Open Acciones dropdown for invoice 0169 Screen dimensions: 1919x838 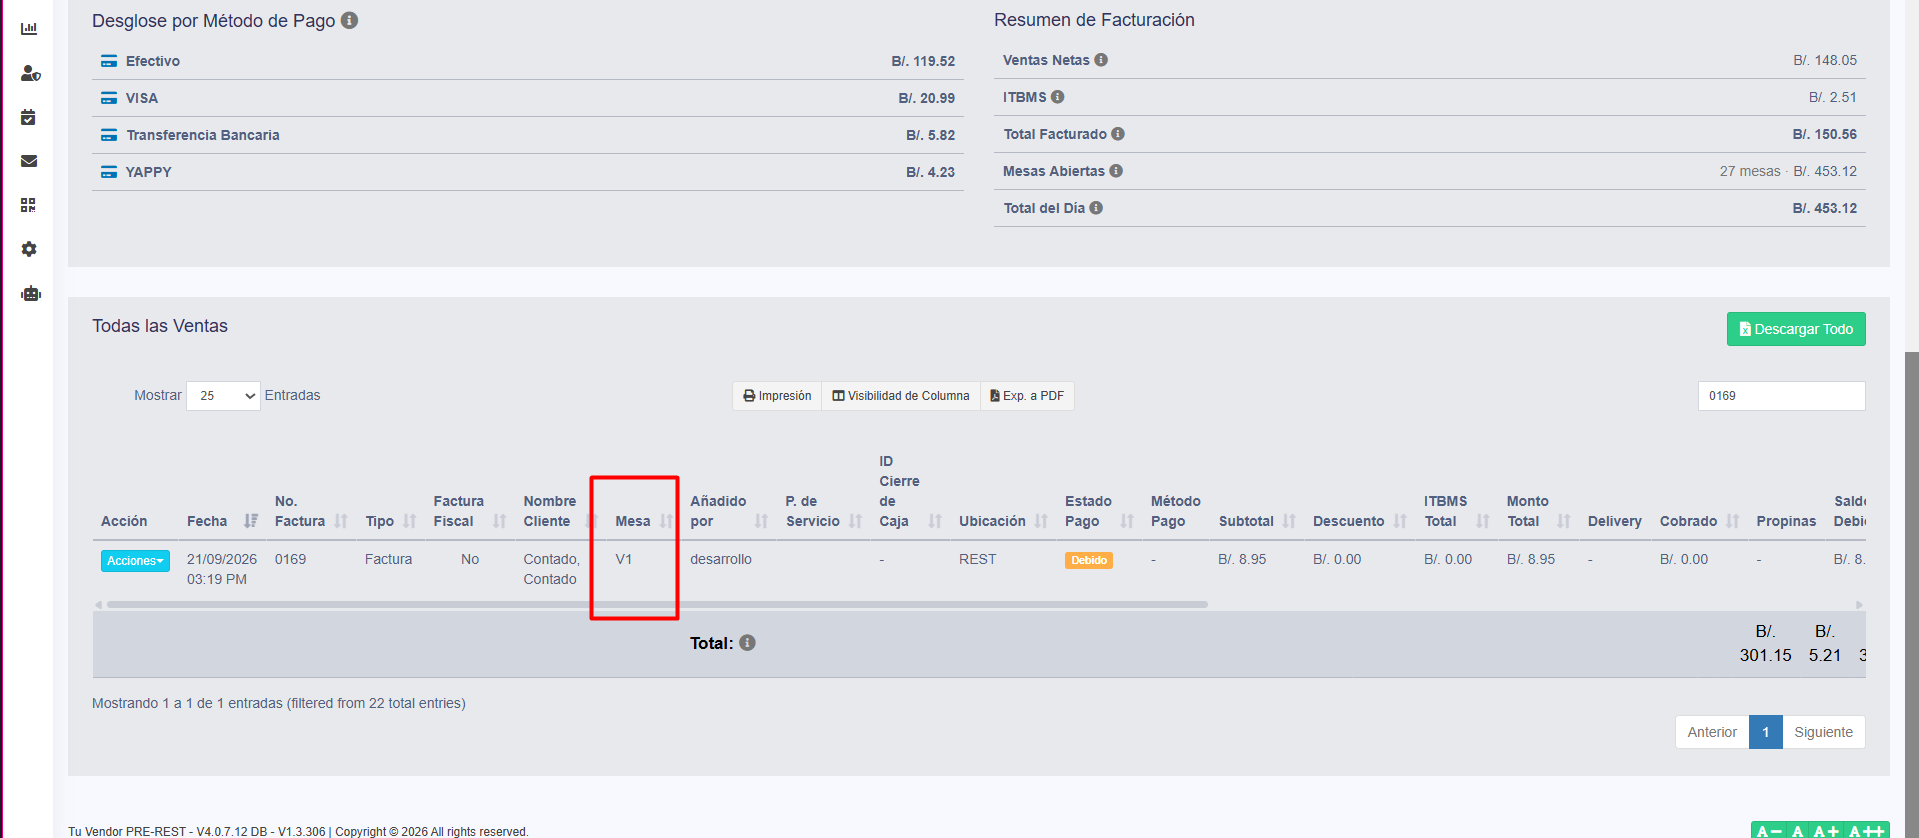pyautogui.click(x=135, y=561)
